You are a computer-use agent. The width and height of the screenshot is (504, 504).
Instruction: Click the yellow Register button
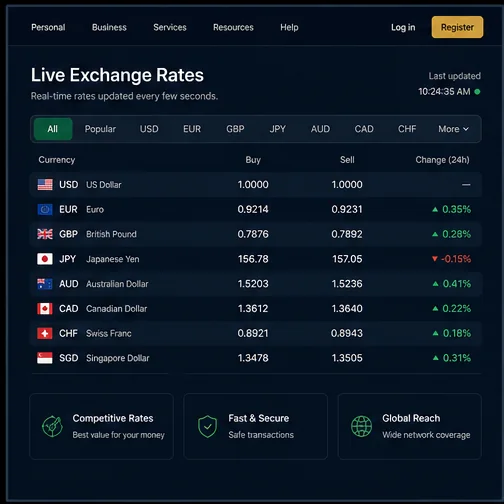tap(457, 27)
